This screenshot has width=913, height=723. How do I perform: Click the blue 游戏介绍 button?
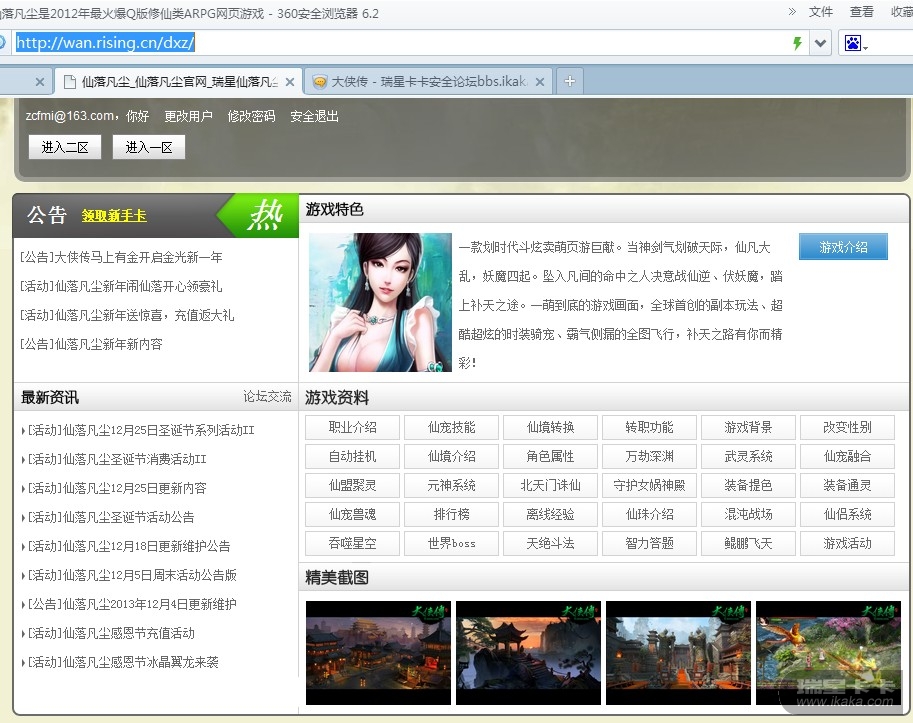click(843, 247)
